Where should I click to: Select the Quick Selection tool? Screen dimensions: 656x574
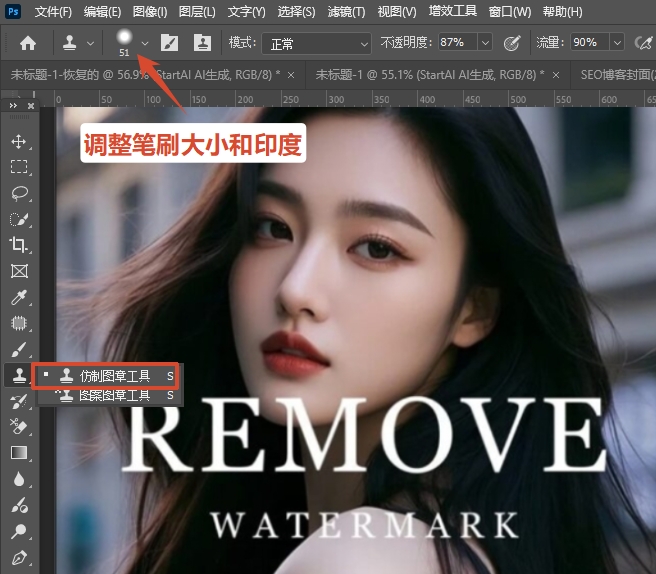tap(19, 219)
